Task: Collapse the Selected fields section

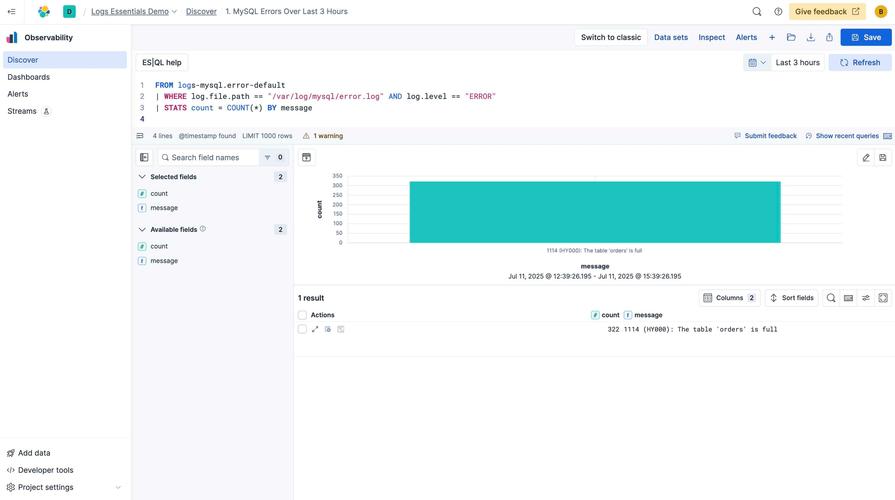Action: pyautogui.click(x=142, y=177)
